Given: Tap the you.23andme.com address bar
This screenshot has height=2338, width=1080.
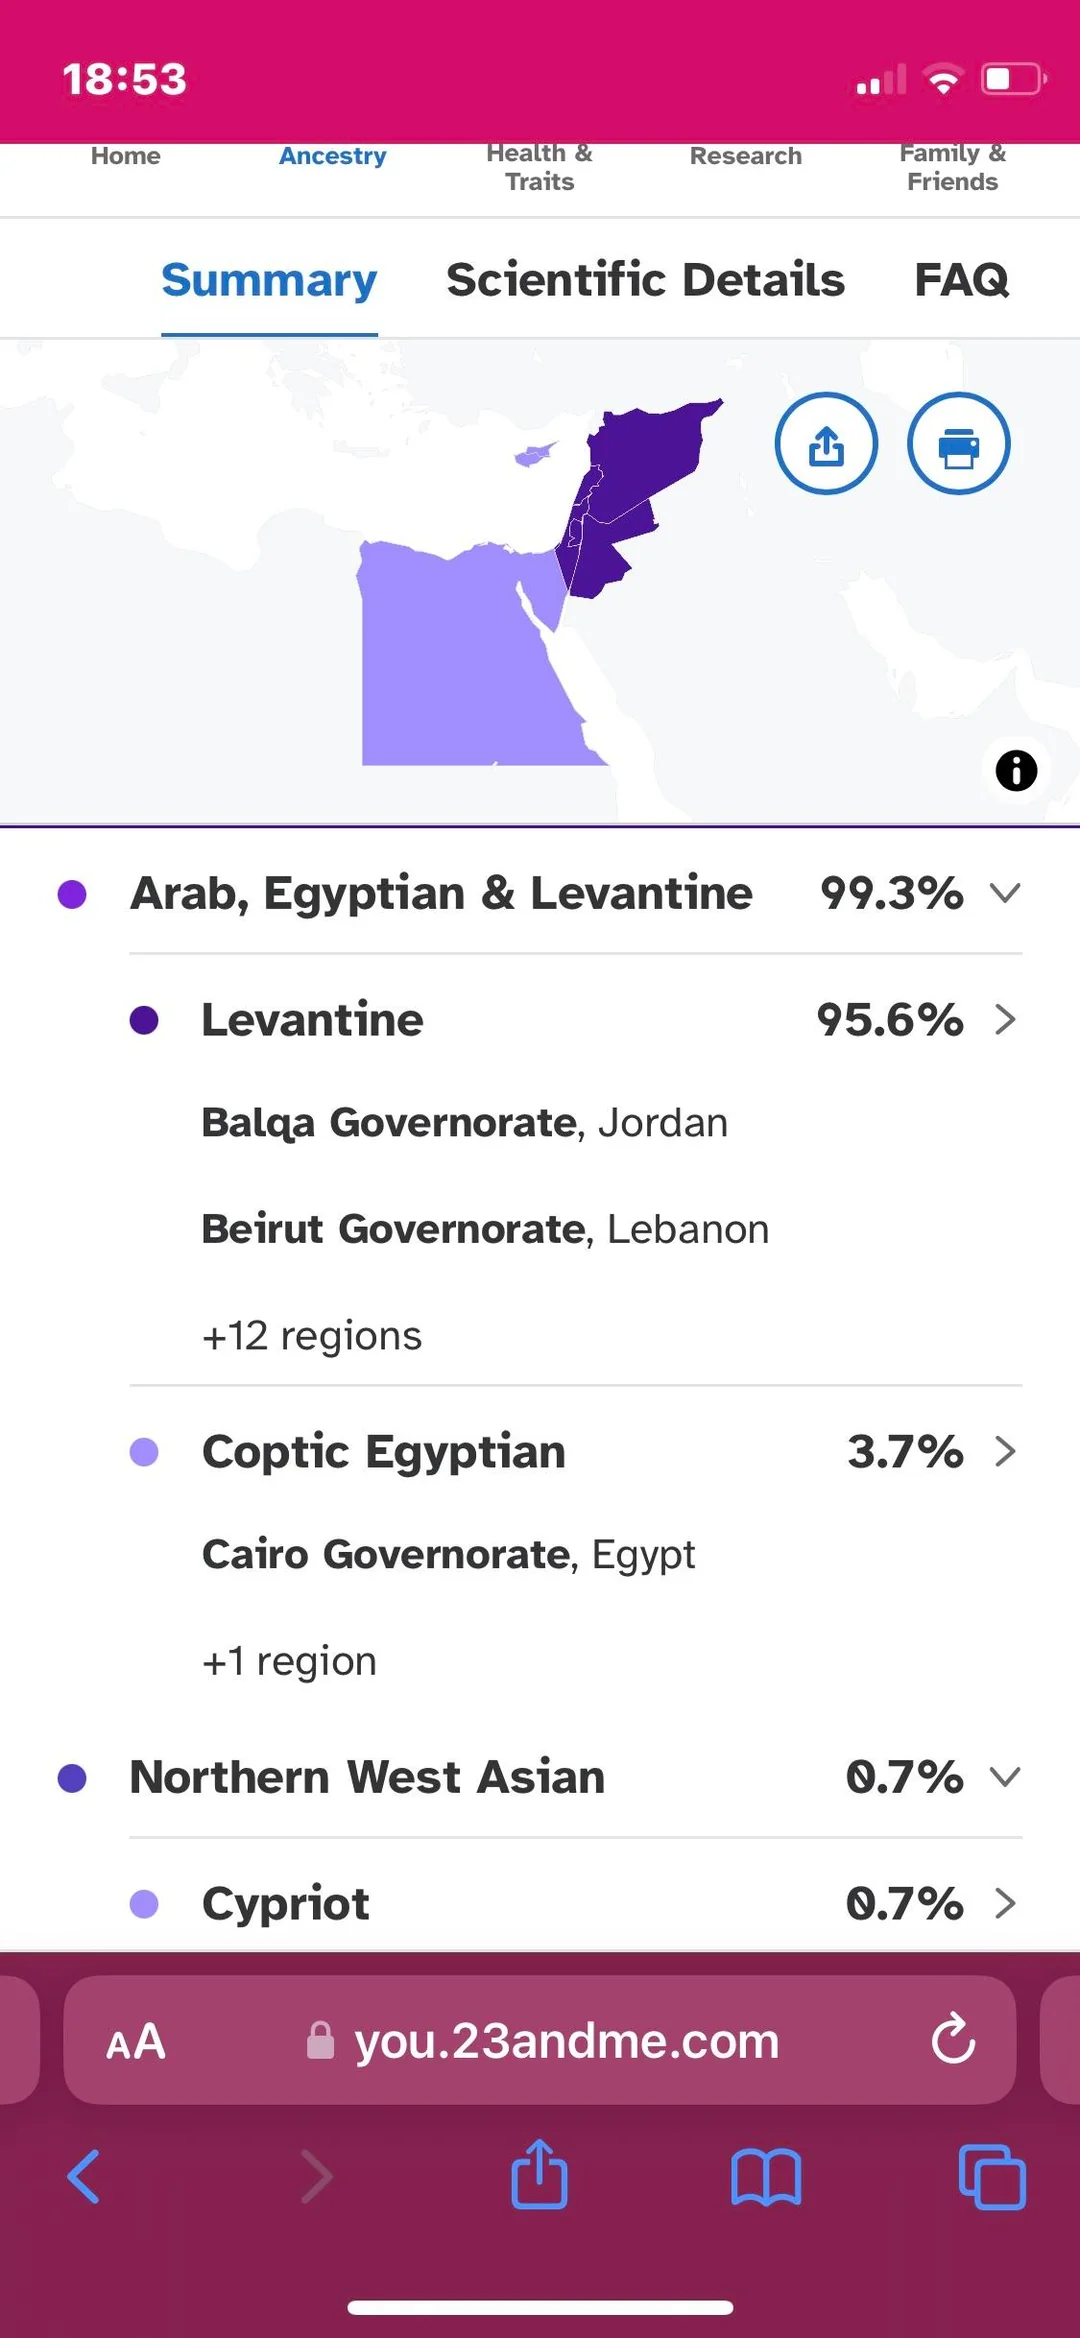Looking at the screenshot, I should (540, 2040).
